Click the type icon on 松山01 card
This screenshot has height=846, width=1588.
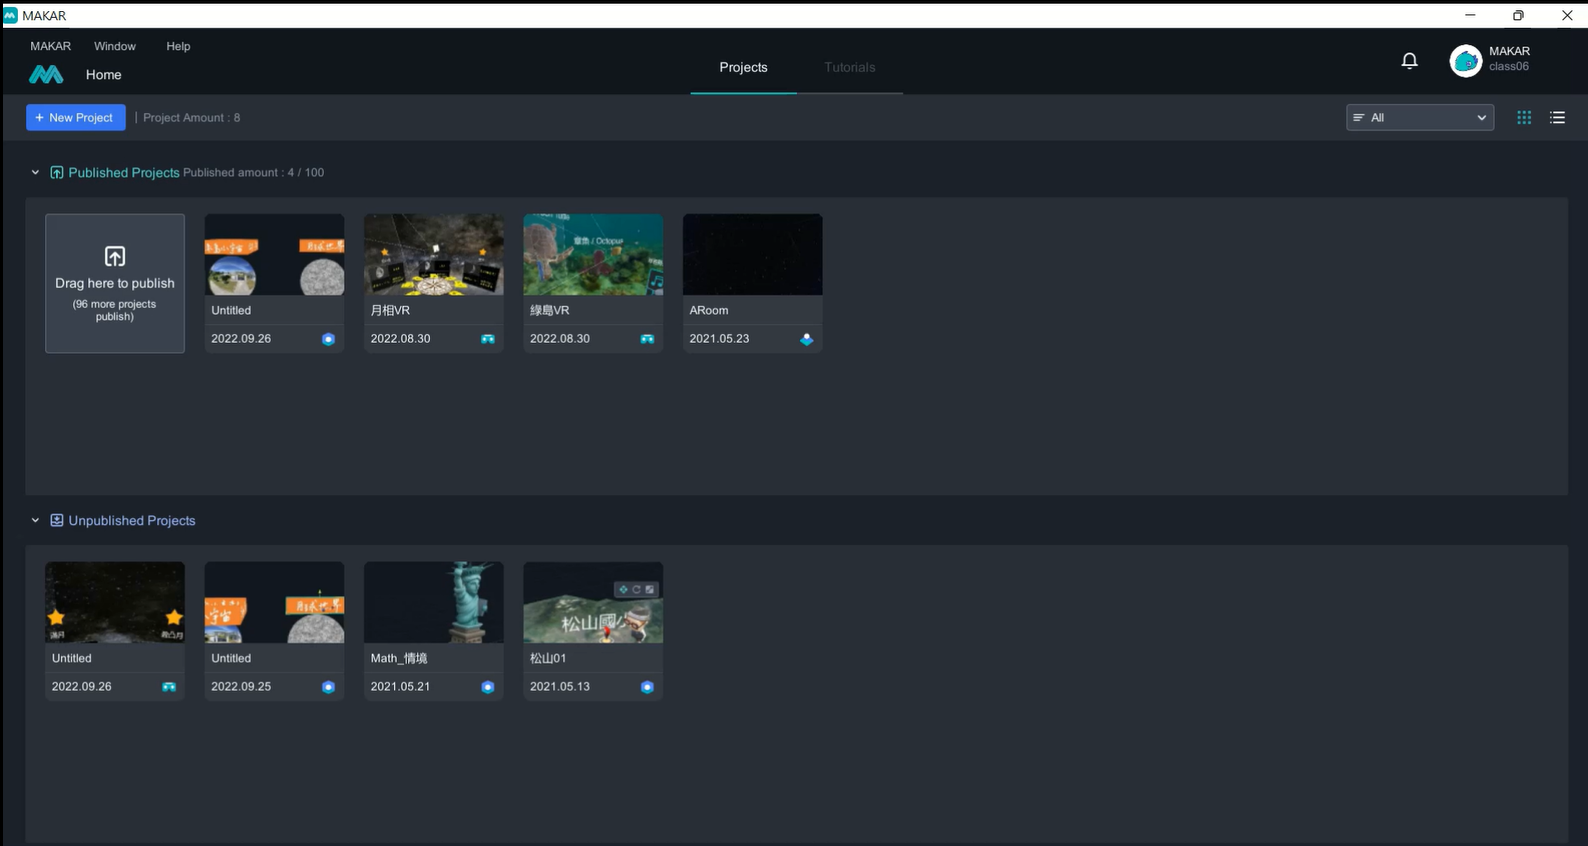pos(647,687)
